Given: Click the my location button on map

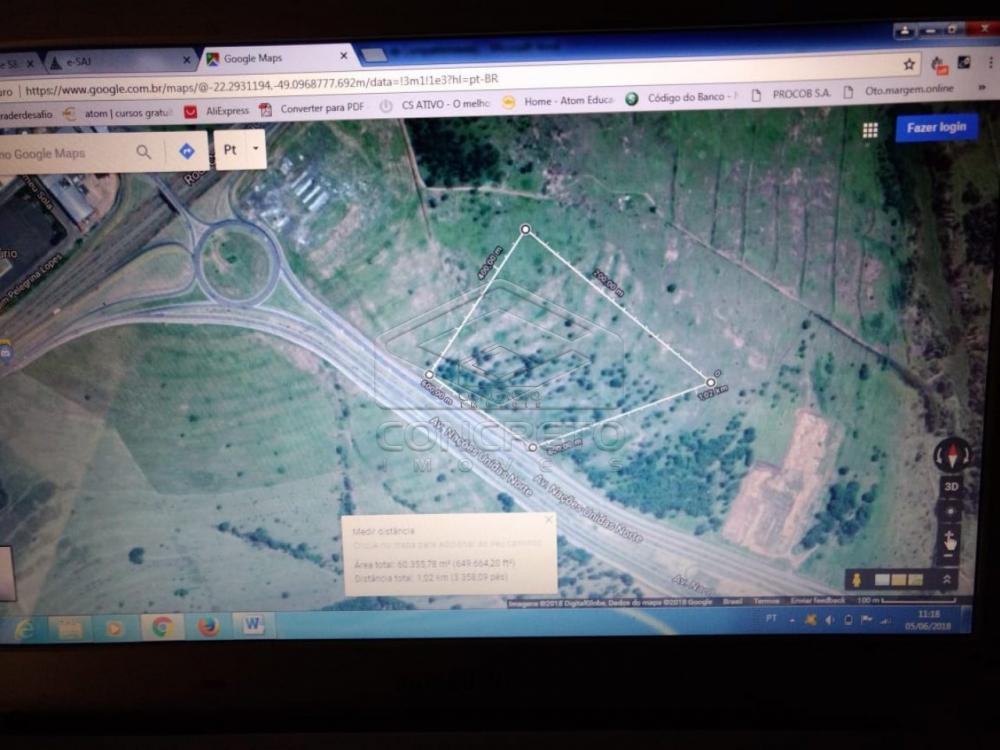Looking at the screenshot, I should 949,512.
